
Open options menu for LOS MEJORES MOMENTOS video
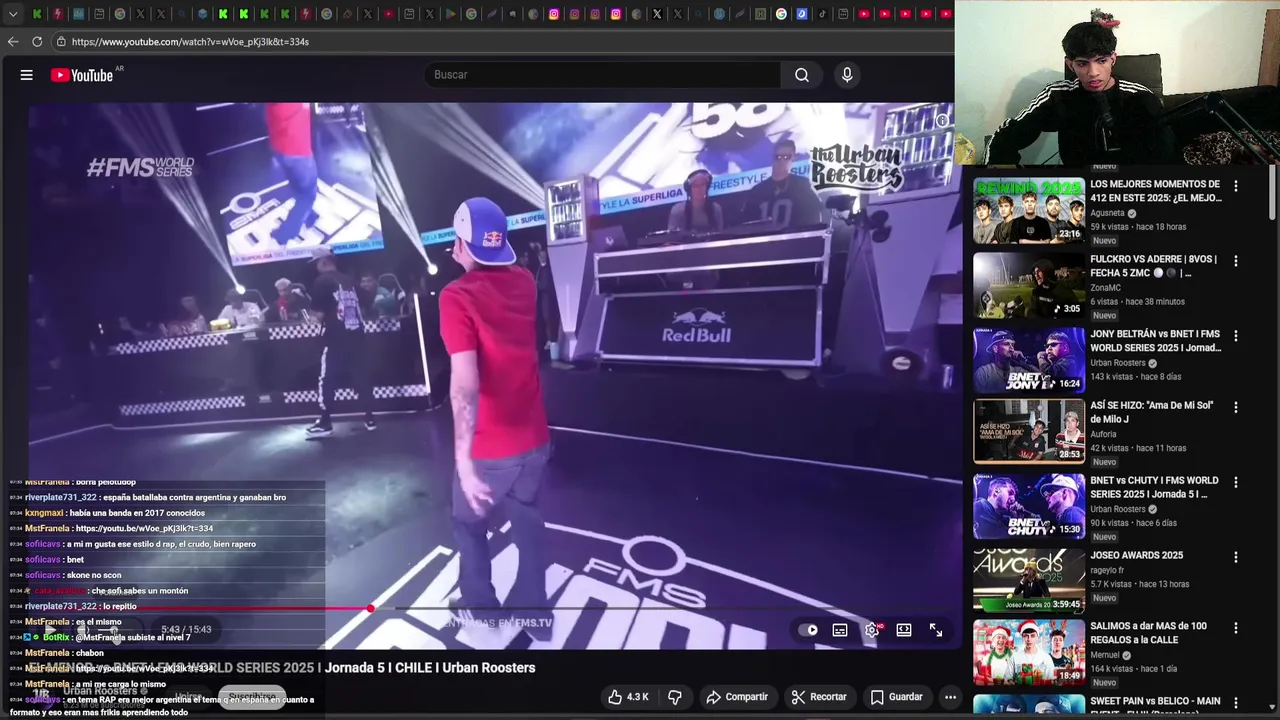pyautogui.click(x=1235, y=186)
